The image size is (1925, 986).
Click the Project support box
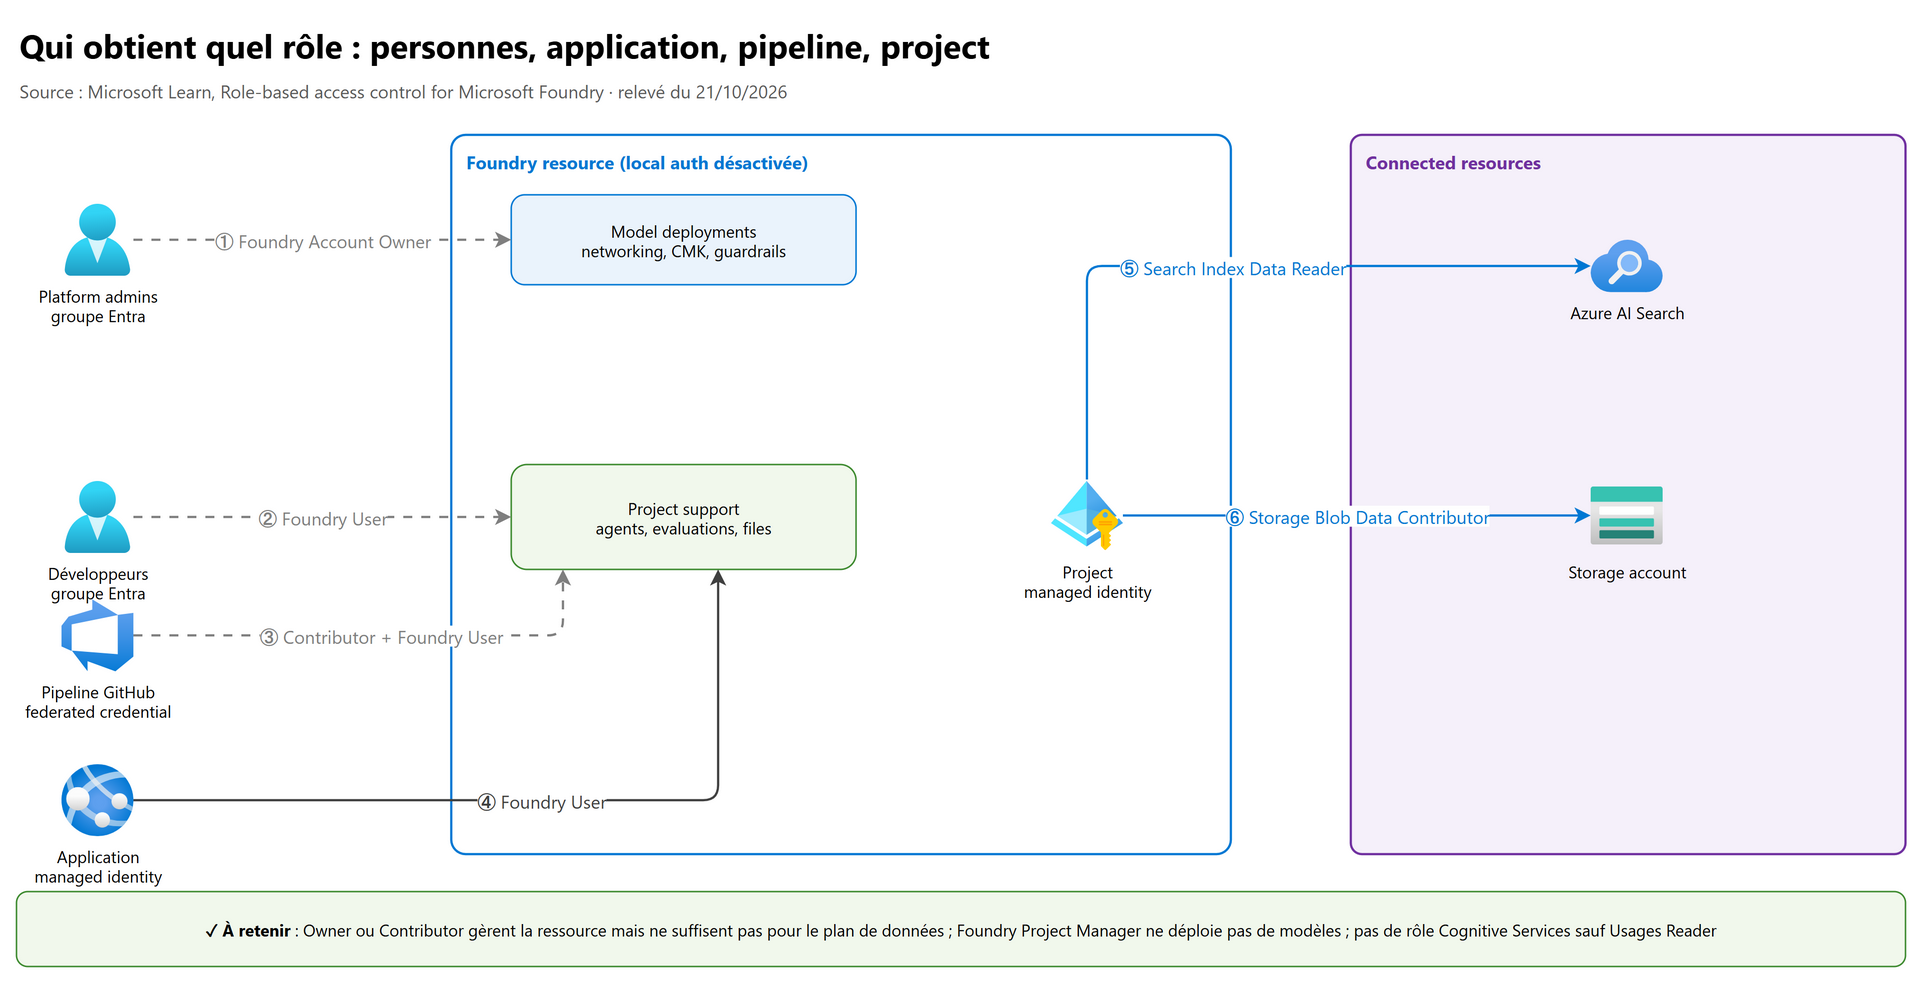(x=684, y=517)
